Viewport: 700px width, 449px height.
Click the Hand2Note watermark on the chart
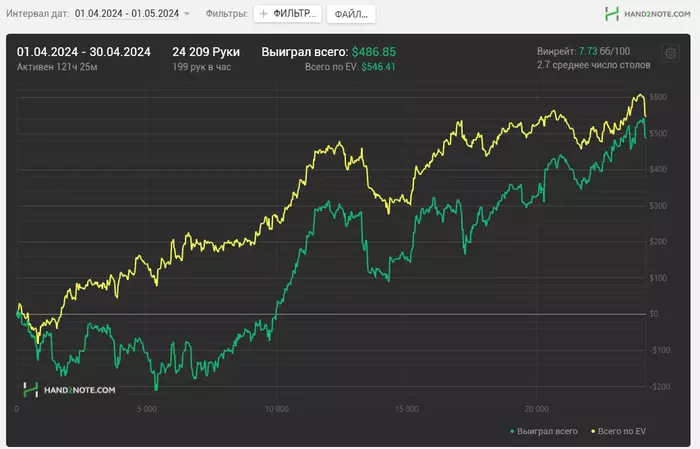click(x=70, y=390)
